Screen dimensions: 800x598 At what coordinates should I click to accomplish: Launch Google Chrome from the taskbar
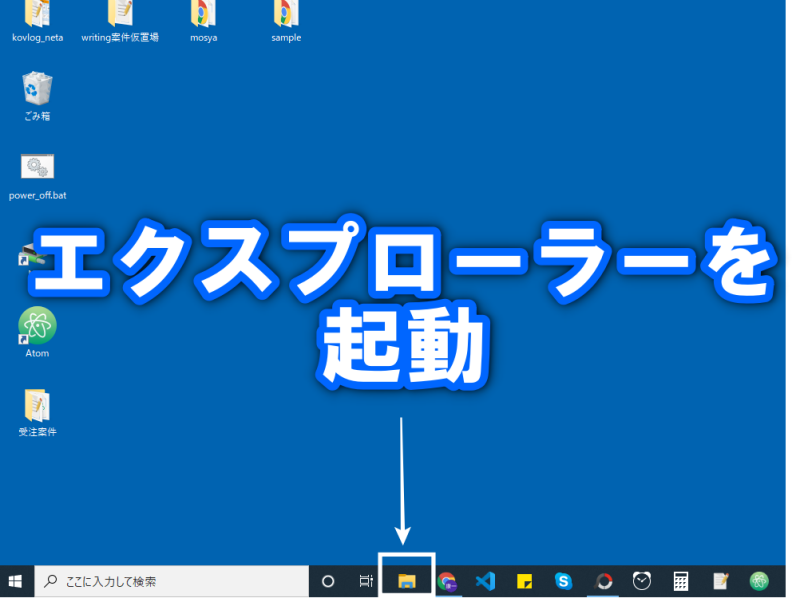point(447,581)
